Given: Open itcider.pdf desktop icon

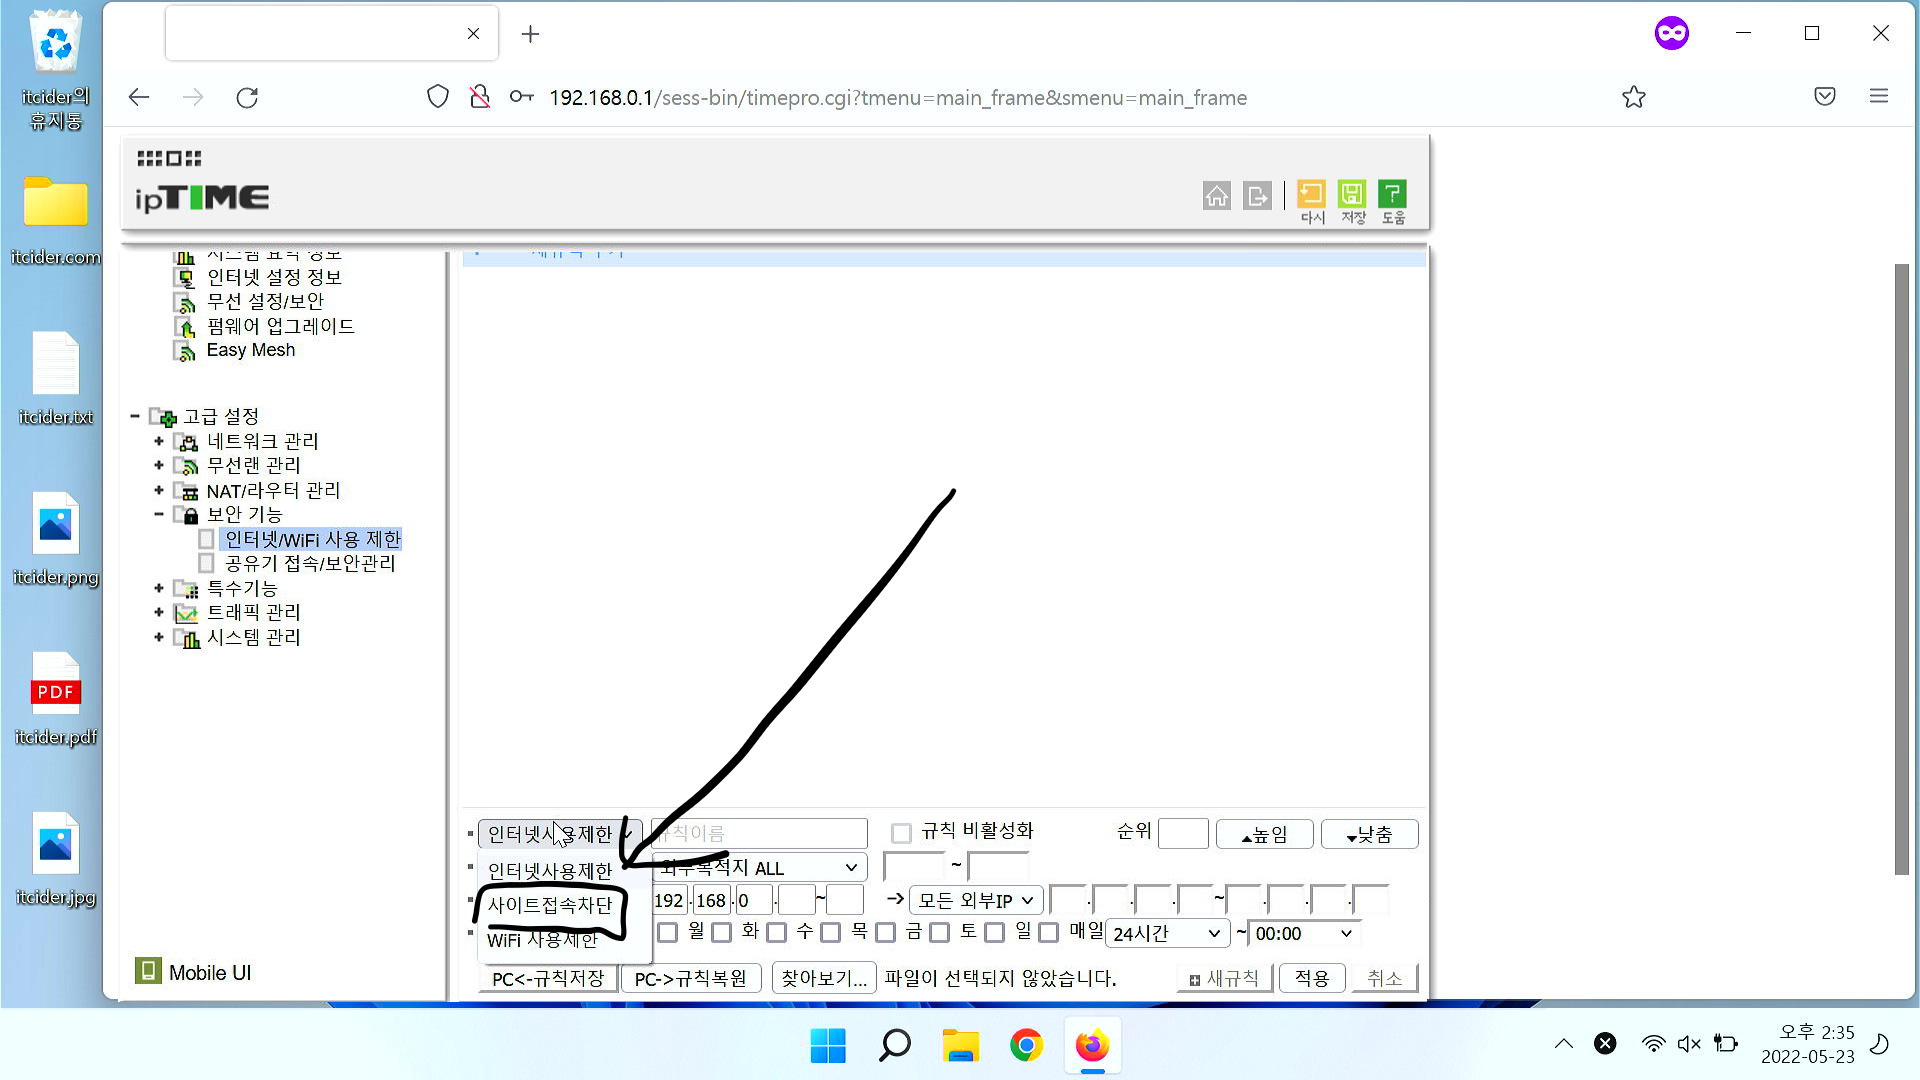Looking at the screenshot, I should click(x=56, y=699).
